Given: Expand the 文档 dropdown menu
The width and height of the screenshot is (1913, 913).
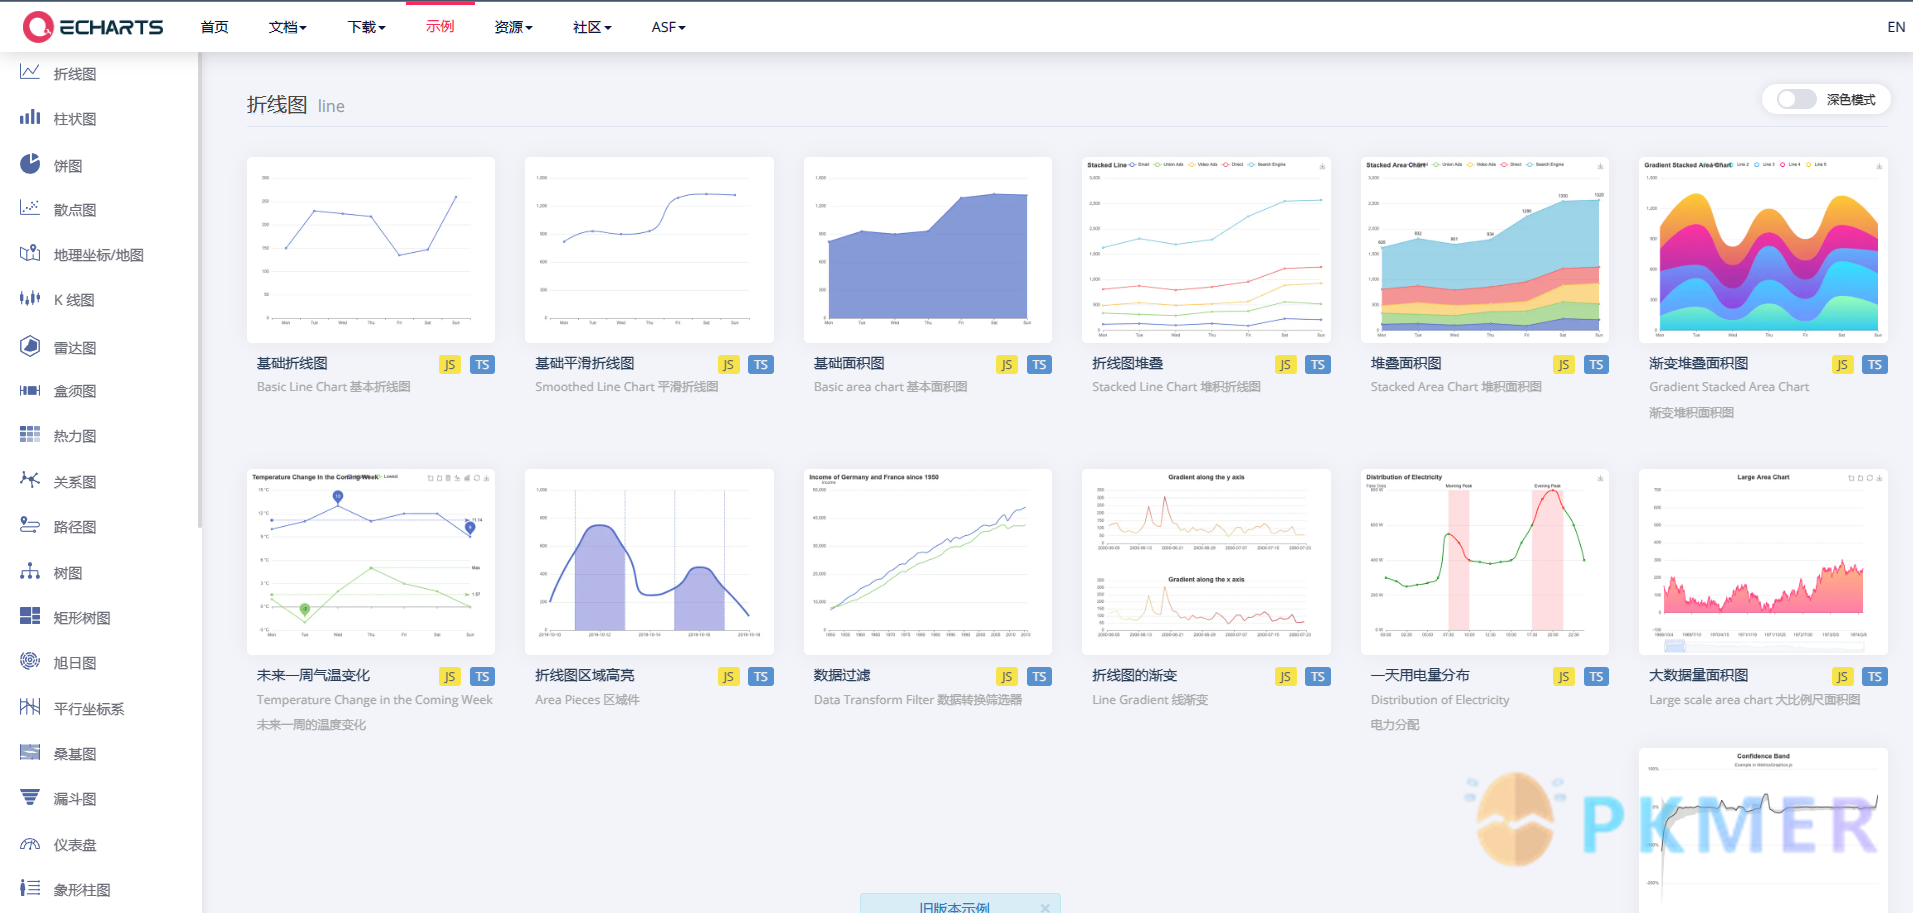Looking at the screenshot, I should 287,27.
